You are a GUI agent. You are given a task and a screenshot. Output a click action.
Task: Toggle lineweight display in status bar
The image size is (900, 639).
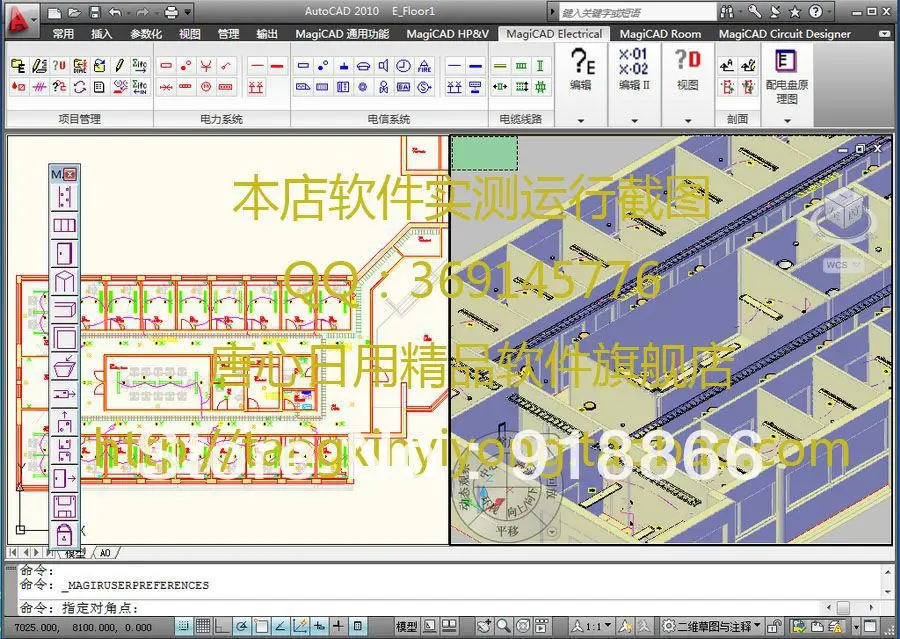(338, 626)
